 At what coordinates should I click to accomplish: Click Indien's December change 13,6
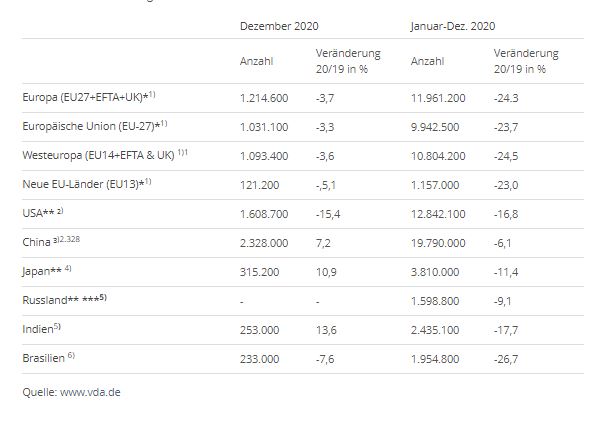326,330
